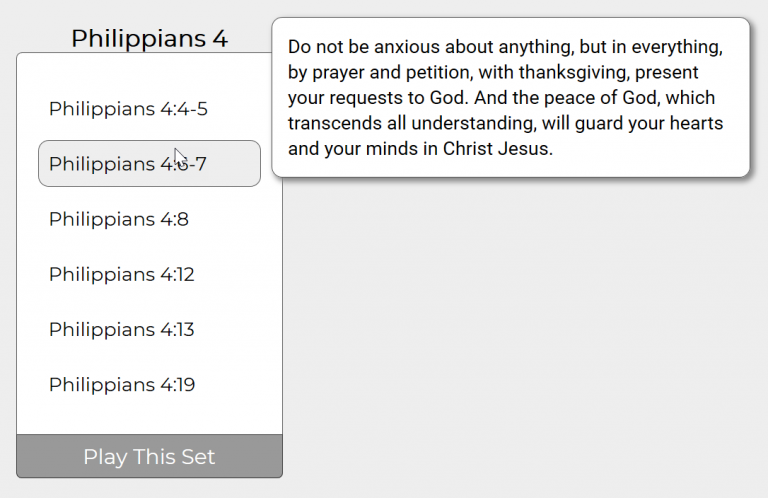768x498 pixels.
Task: Click the Philippians 4 heading
Action: pyautogui.click(x=149, y=38)
